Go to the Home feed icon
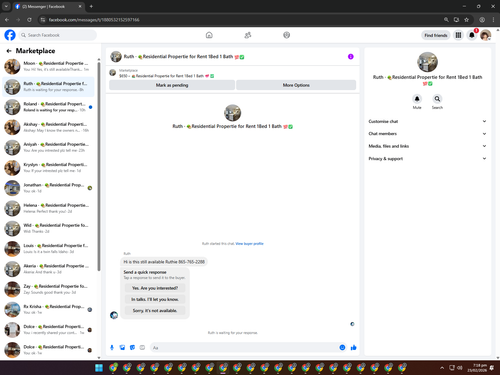The image size is (500, 375). point(209,35)
